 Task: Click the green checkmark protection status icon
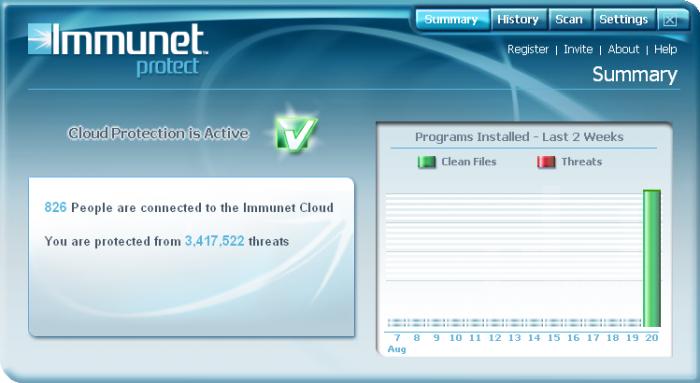(296, 133)
